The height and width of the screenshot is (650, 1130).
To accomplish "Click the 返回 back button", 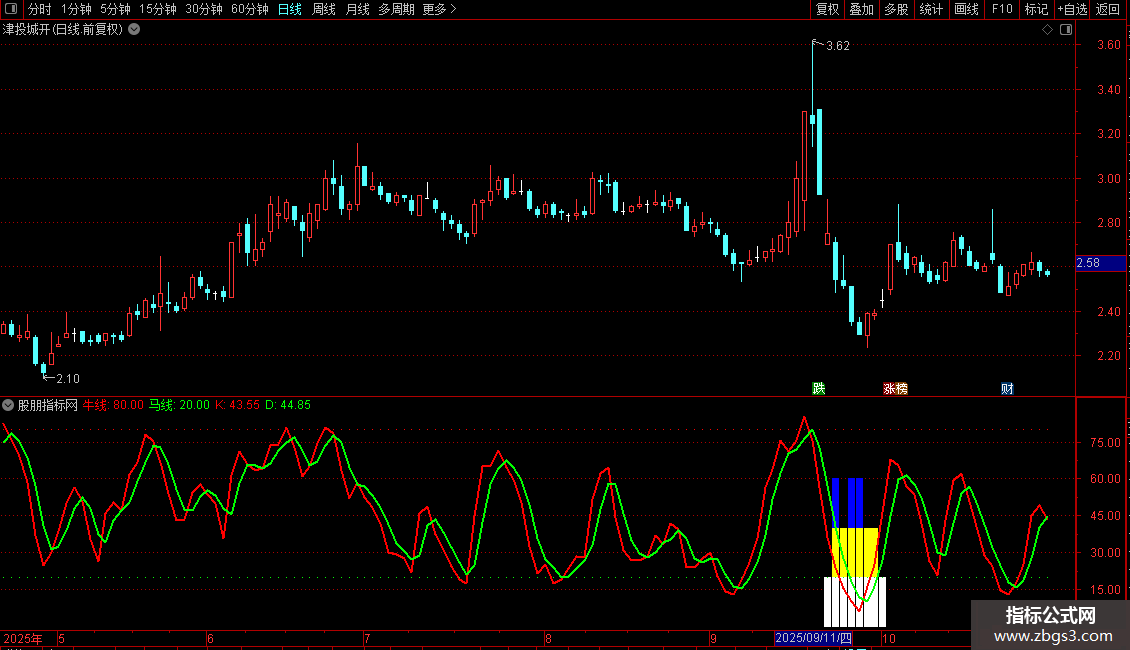I will [1108, 9].
